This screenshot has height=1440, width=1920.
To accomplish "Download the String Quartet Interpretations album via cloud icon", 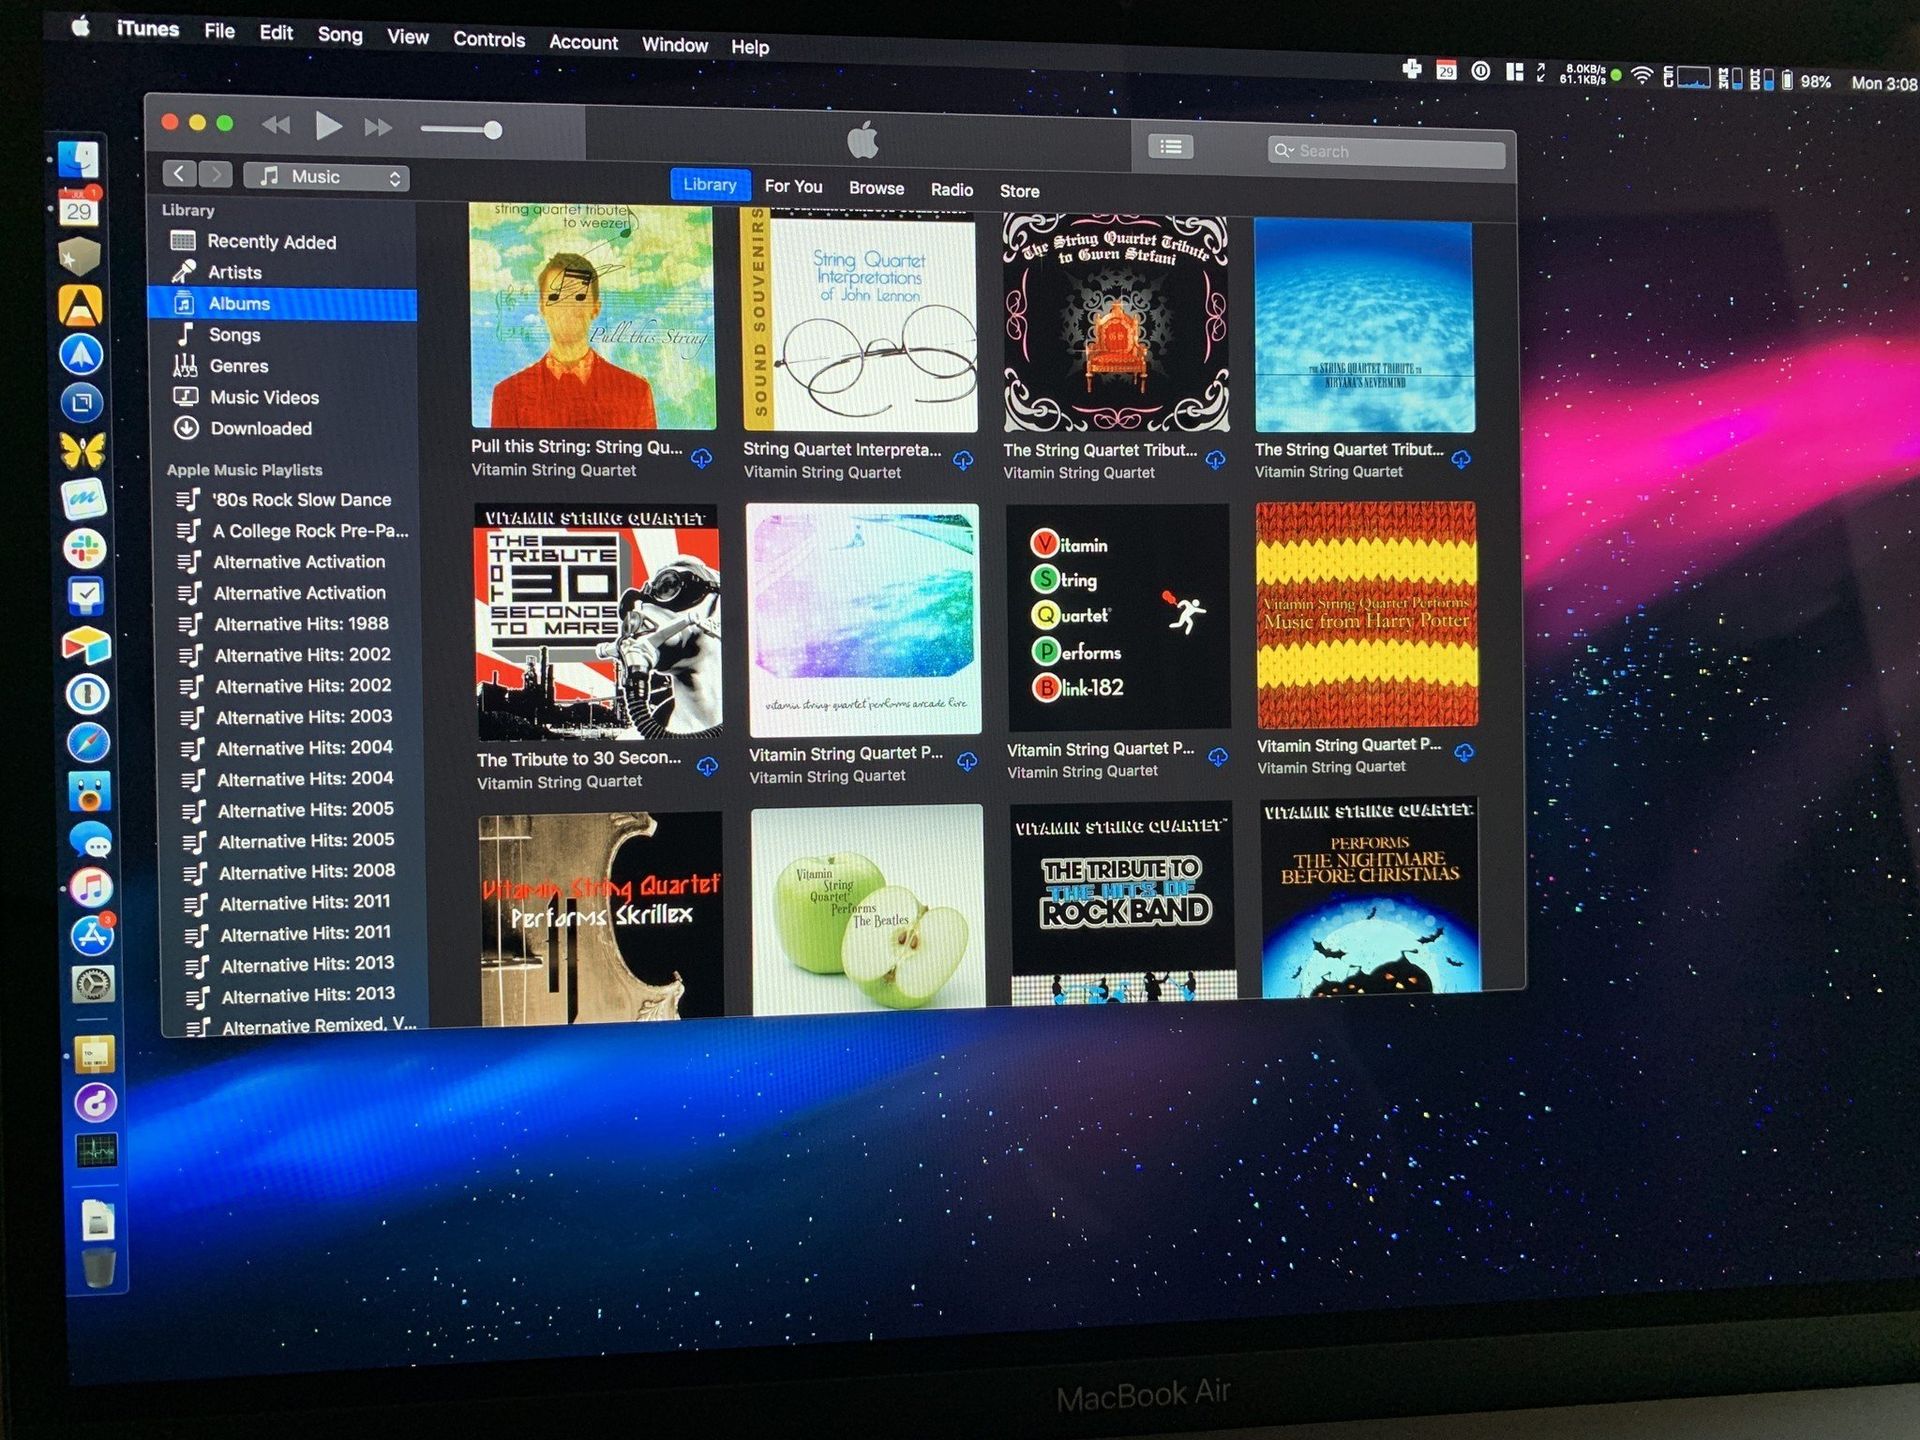I will [x=963, y=461].
